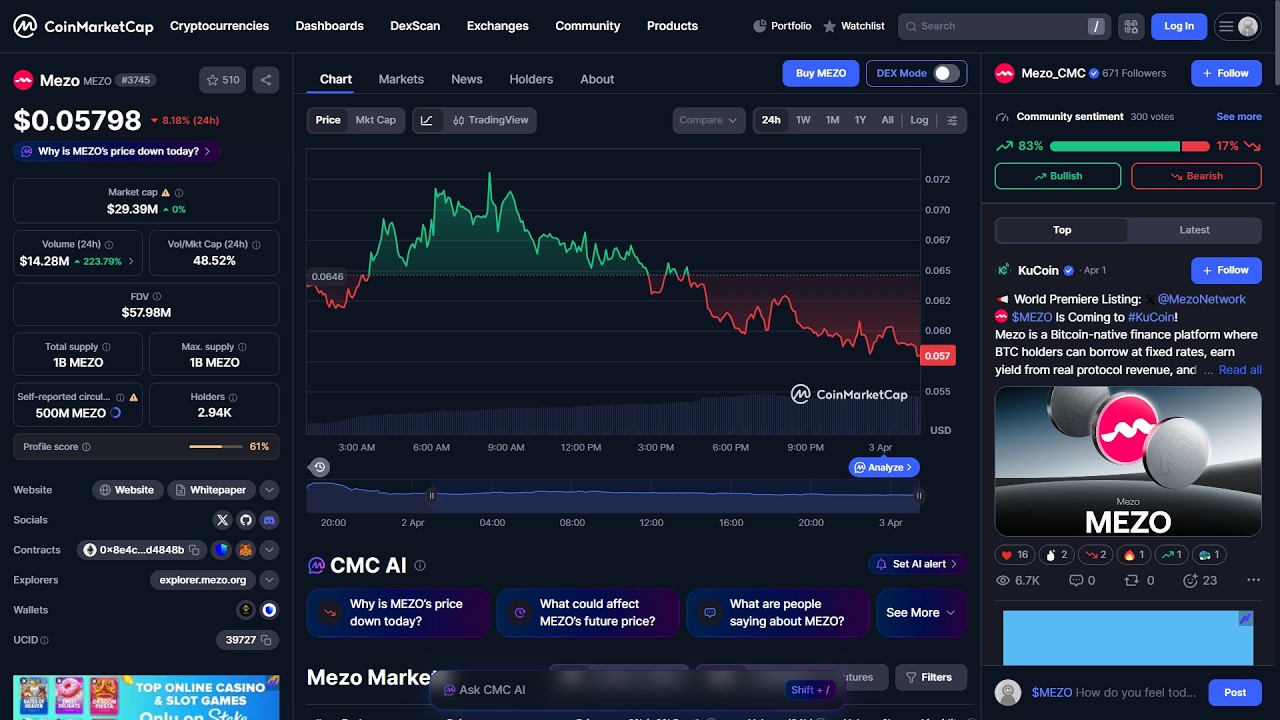This screenshot has width=1280, height=720.
Task: Open the Compare dropdown
Action: [709, 120]
